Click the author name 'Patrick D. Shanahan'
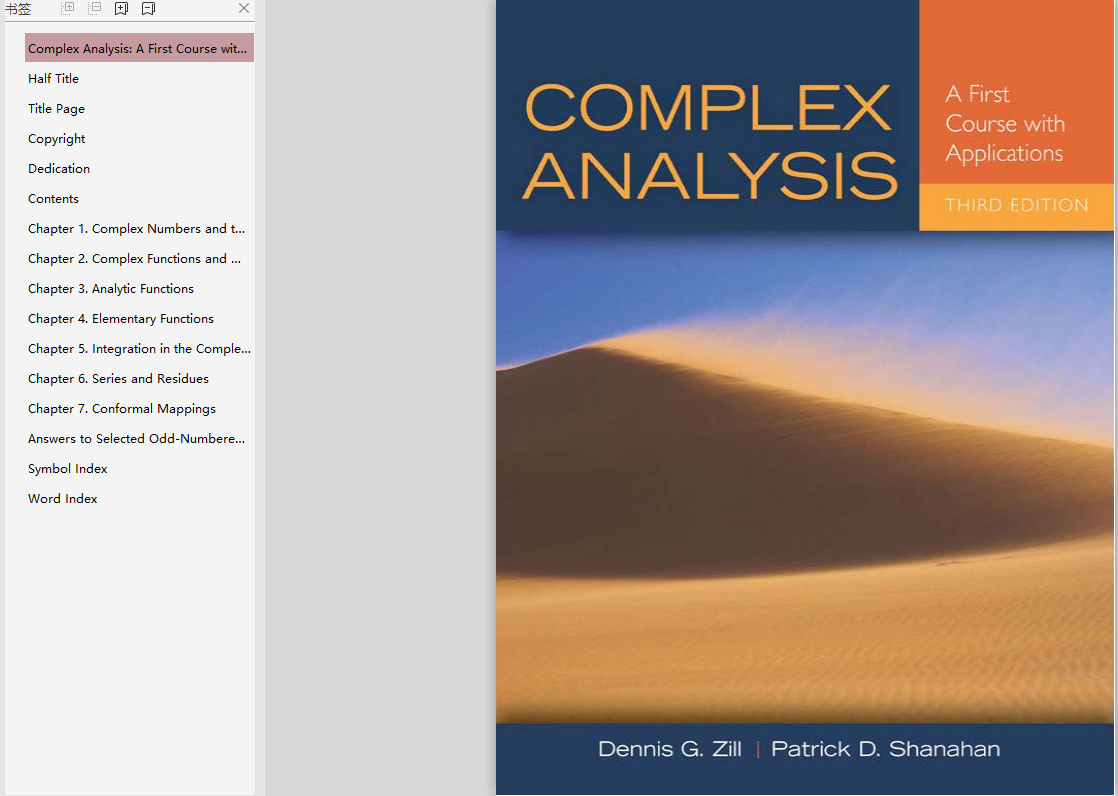The image size is (1118, 796). coord(886,748)
